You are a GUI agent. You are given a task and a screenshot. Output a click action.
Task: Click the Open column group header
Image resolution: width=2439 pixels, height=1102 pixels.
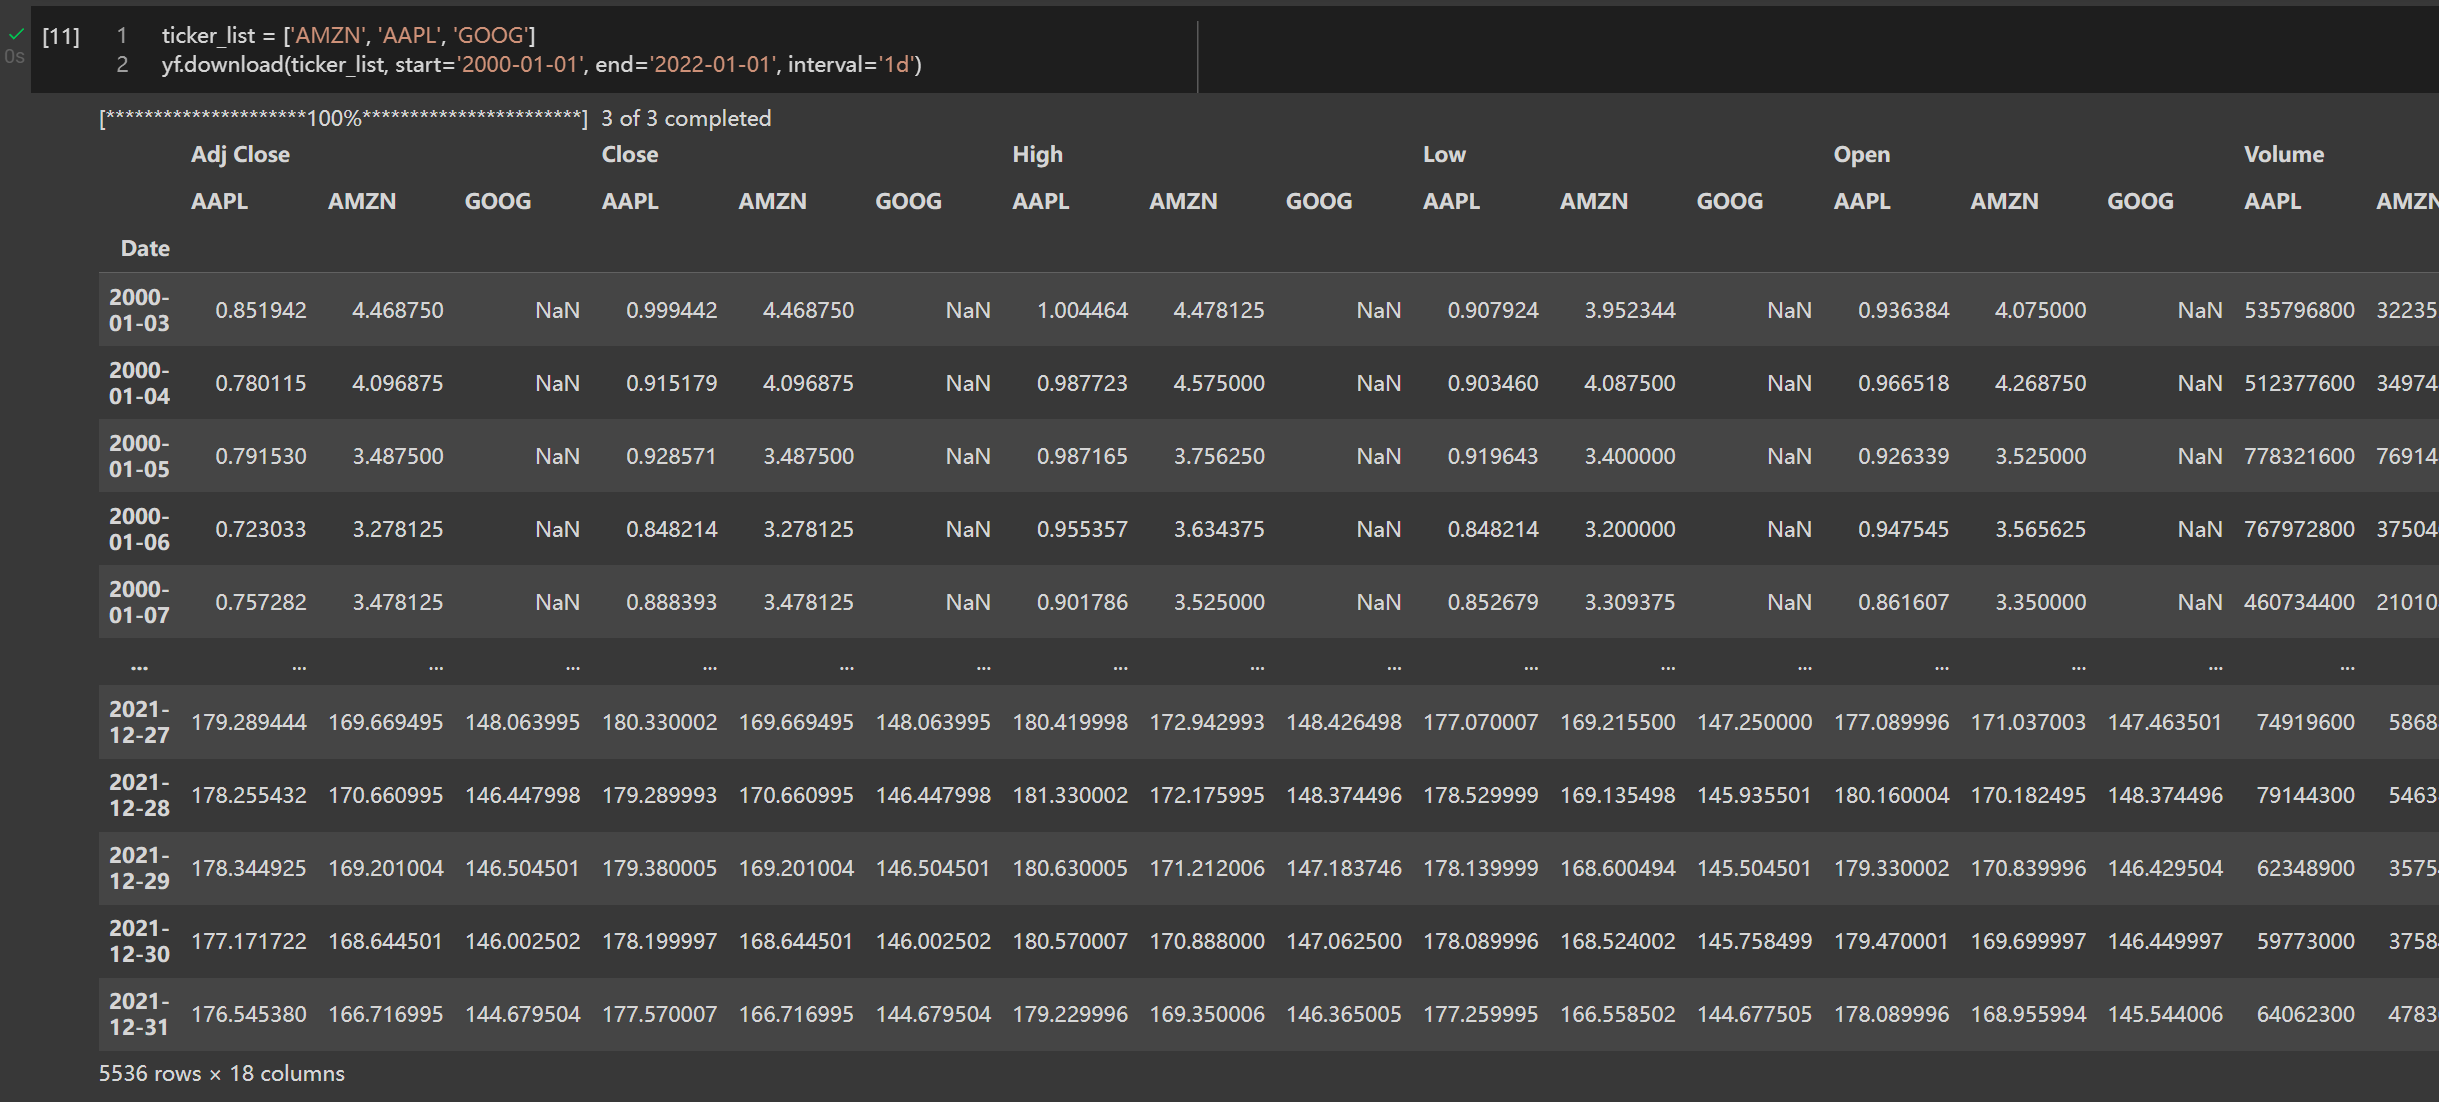[x=1861, y=154]
